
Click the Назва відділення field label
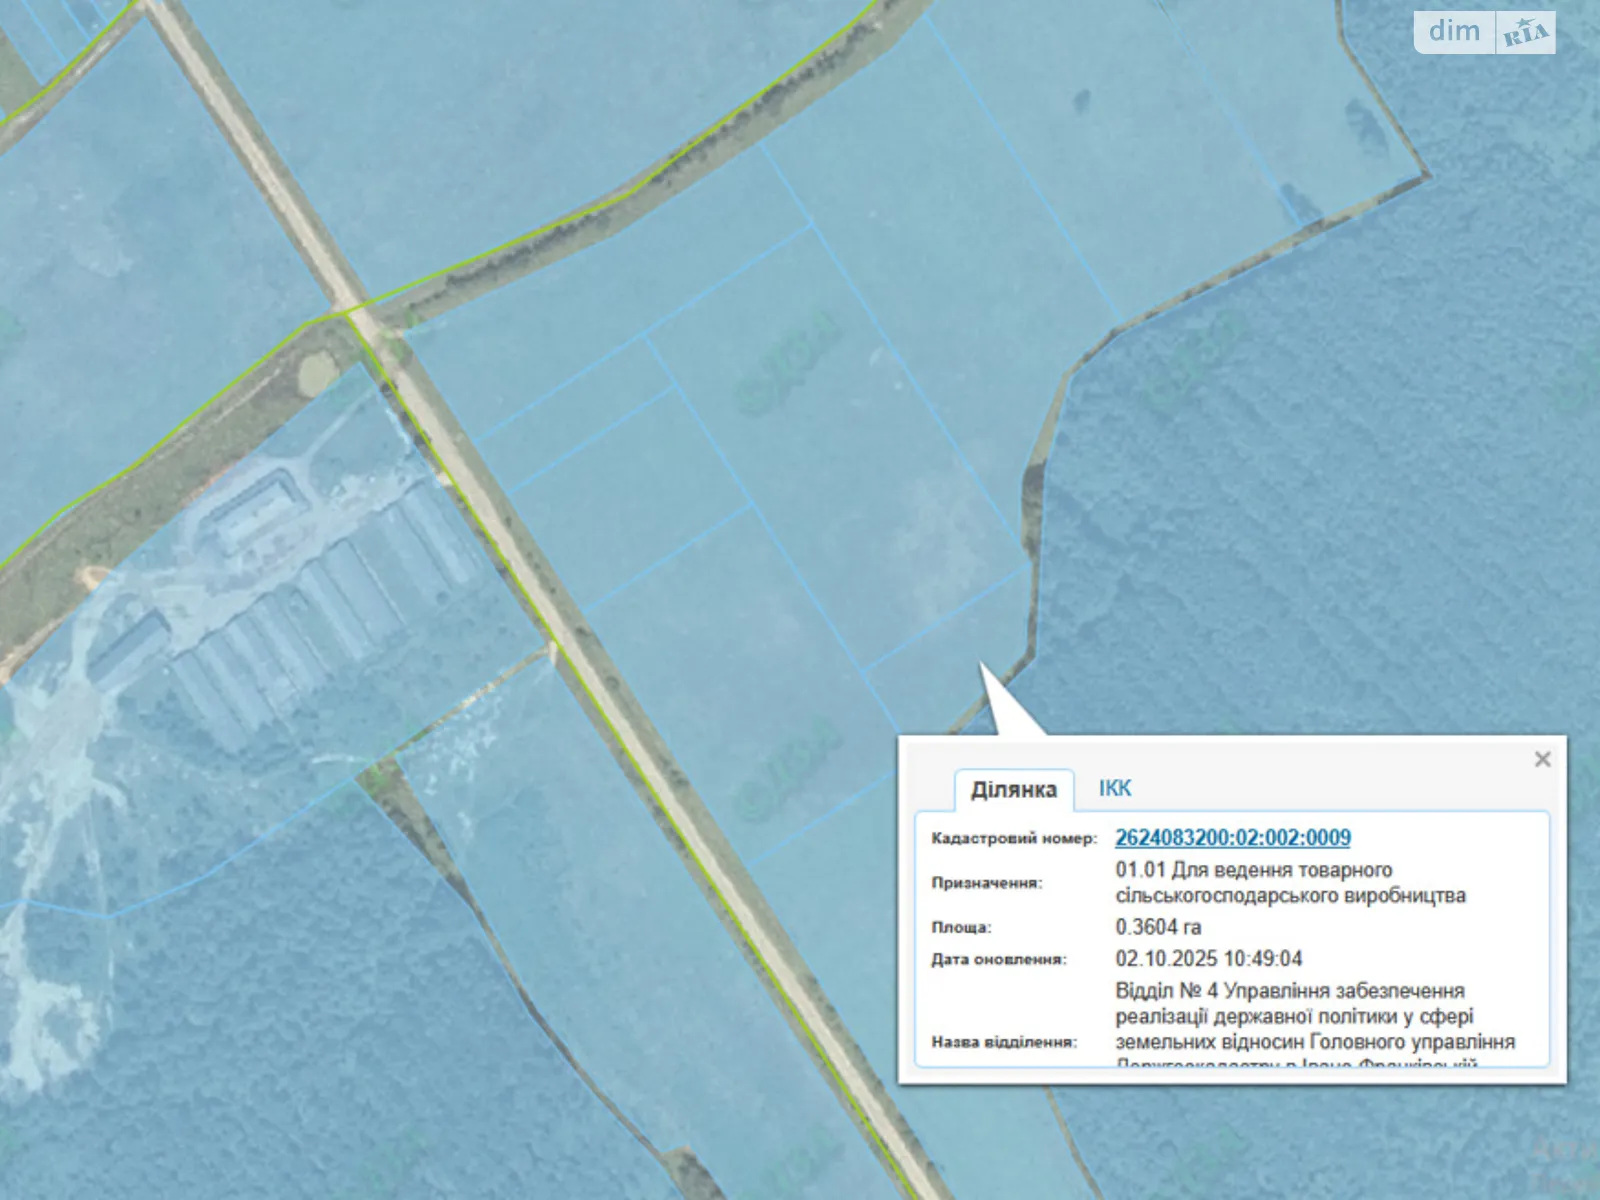click(1003, 1042)
